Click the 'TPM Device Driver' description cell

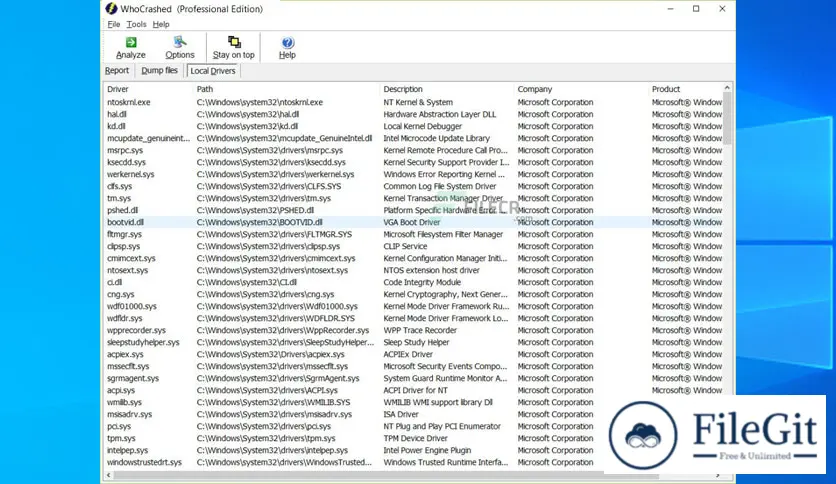click(x=415, y=438)
